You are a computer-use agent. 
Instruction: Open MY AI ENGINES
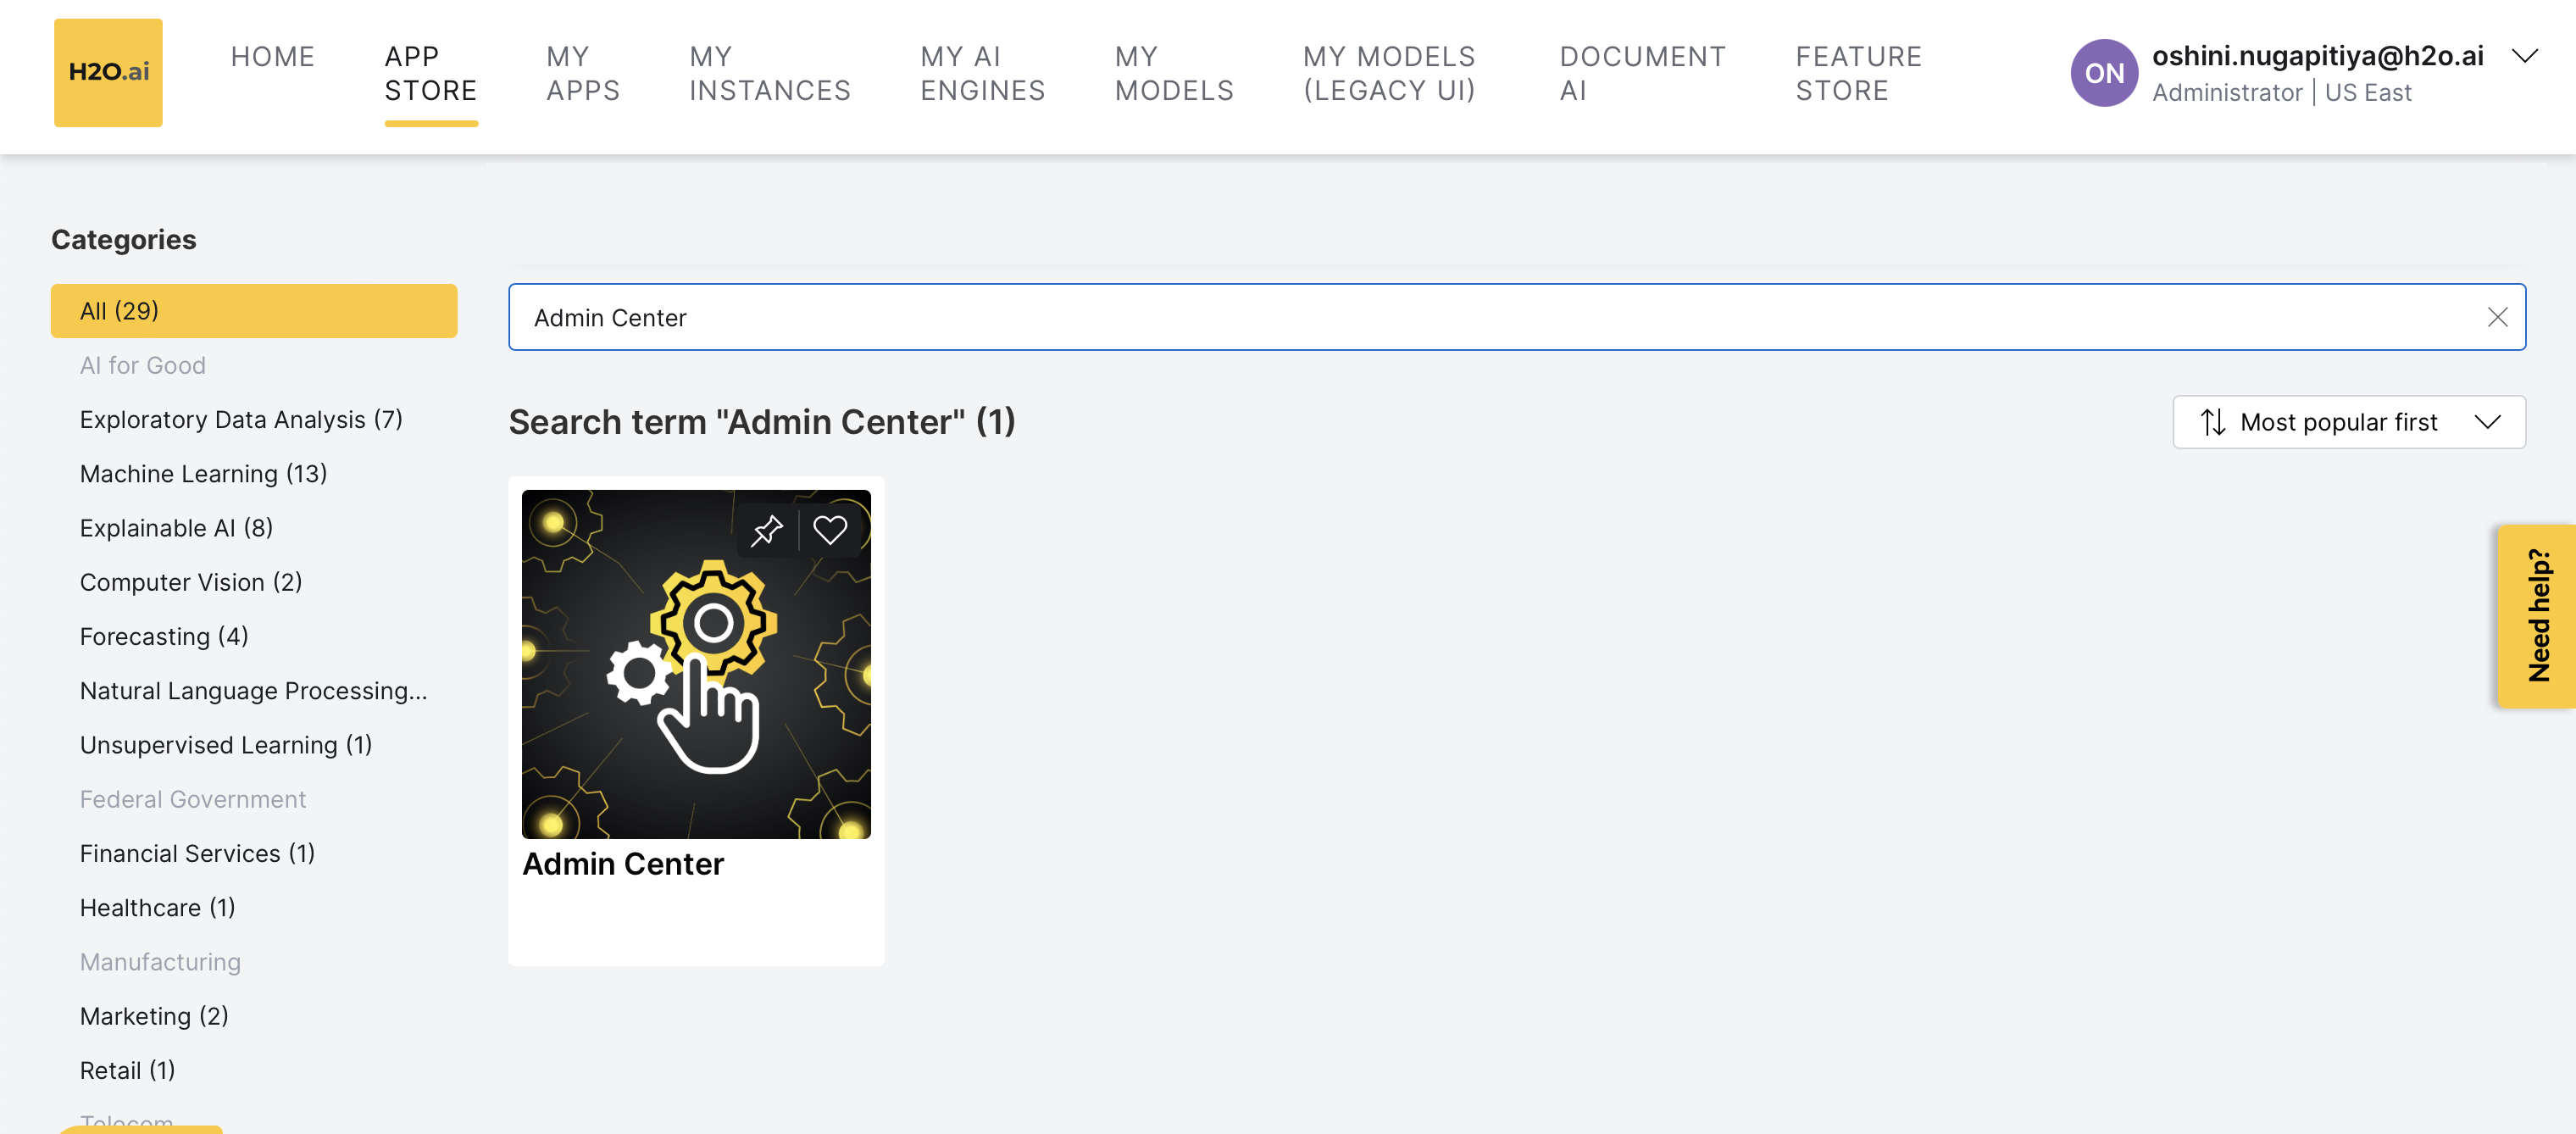pos(982,73)
